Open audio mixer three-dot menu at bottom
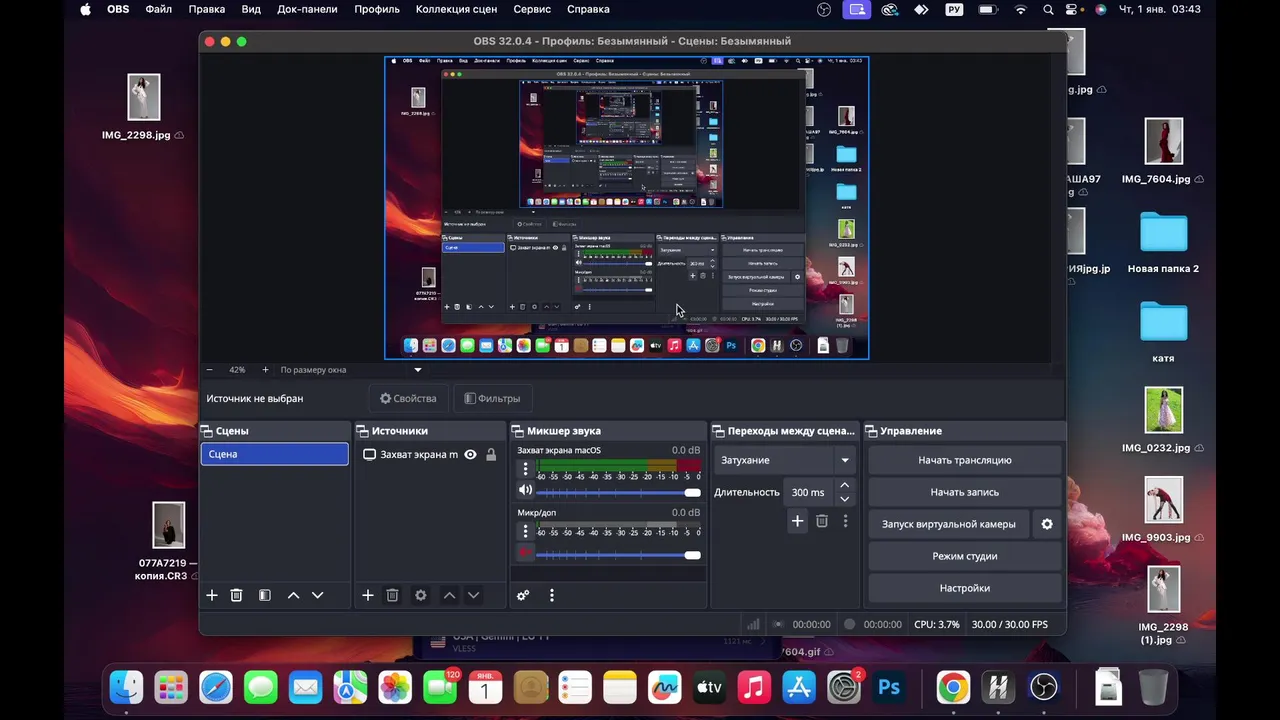 tap(551, 595)
